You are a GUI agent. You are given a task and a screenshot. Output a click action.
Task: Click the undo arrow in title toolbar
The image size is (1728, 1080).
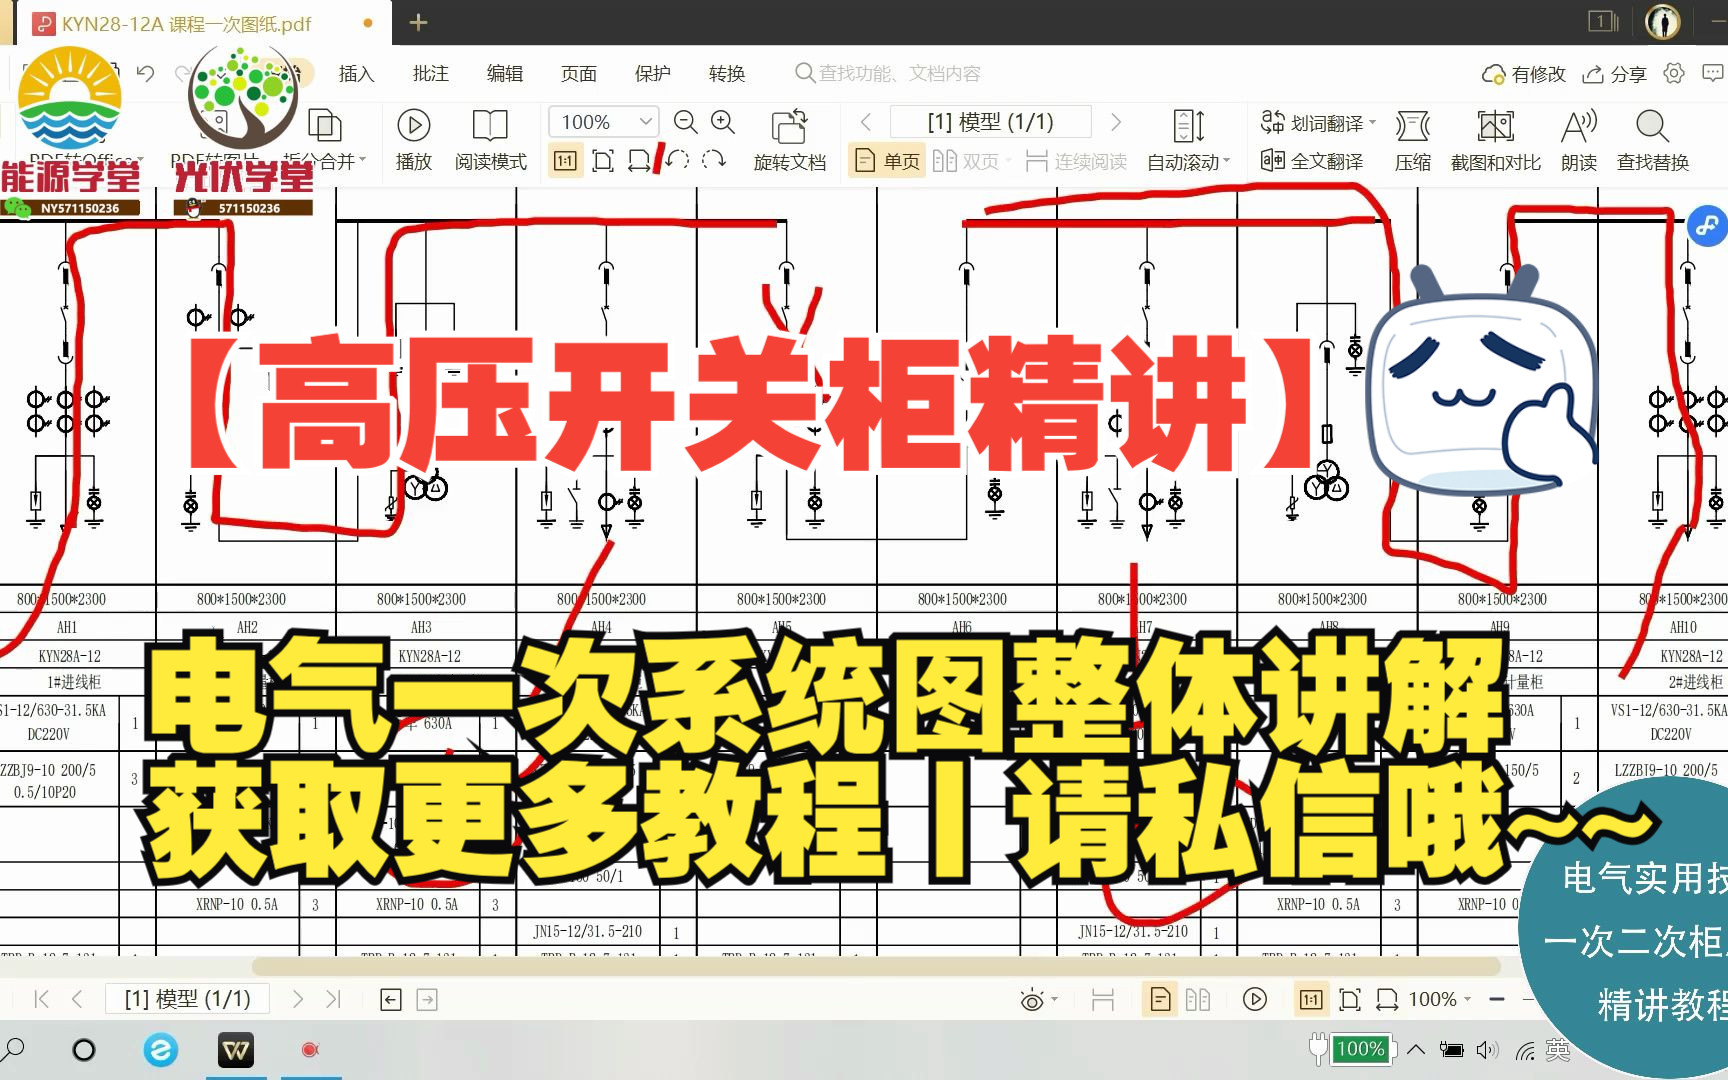[x=146, y=73]
